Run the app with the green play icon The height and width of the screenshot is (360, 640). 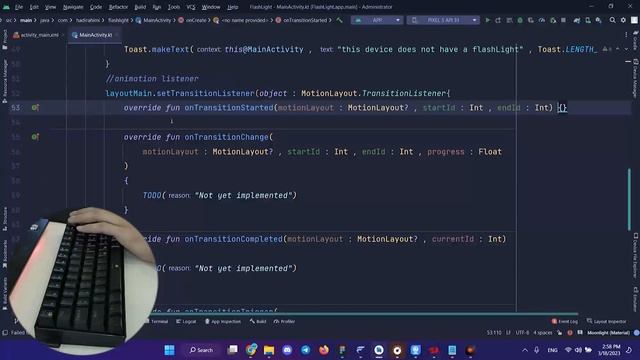(487, 20)
